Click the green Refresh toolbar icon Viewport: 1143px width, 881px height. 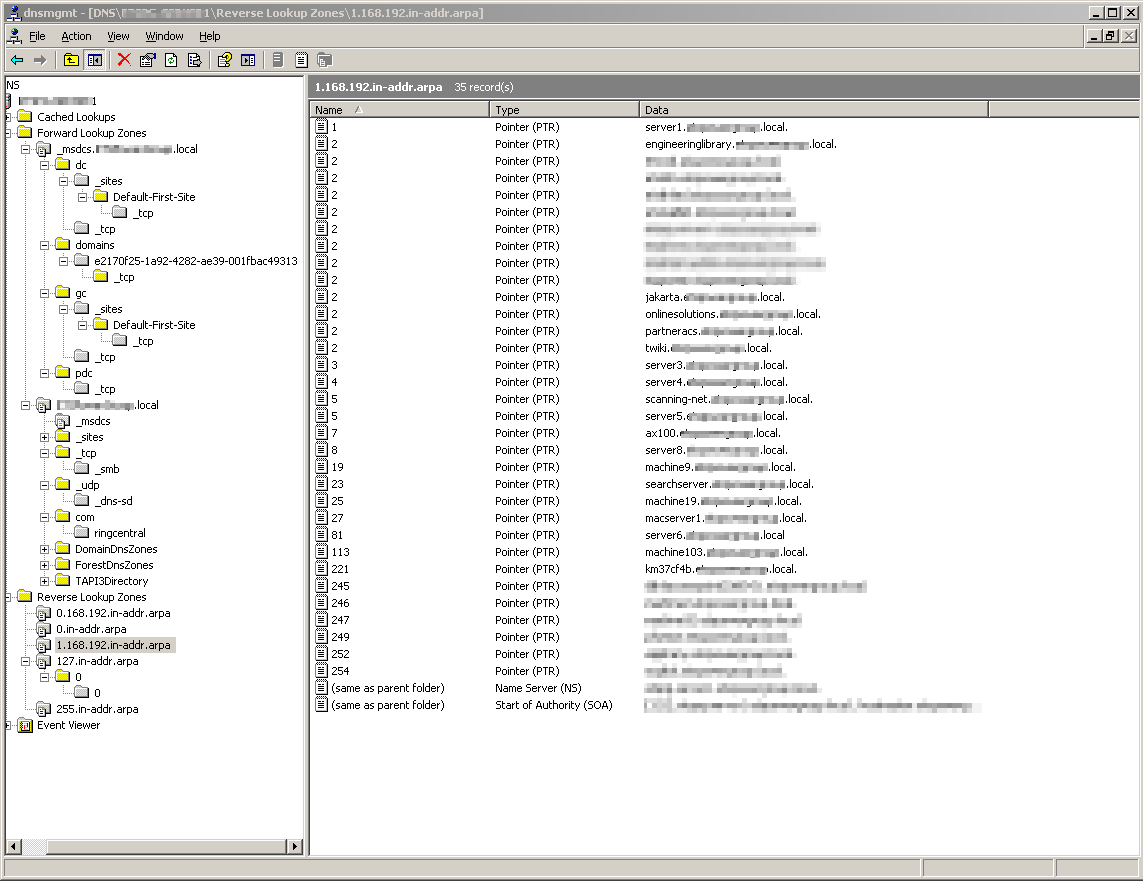click(171, 60)
